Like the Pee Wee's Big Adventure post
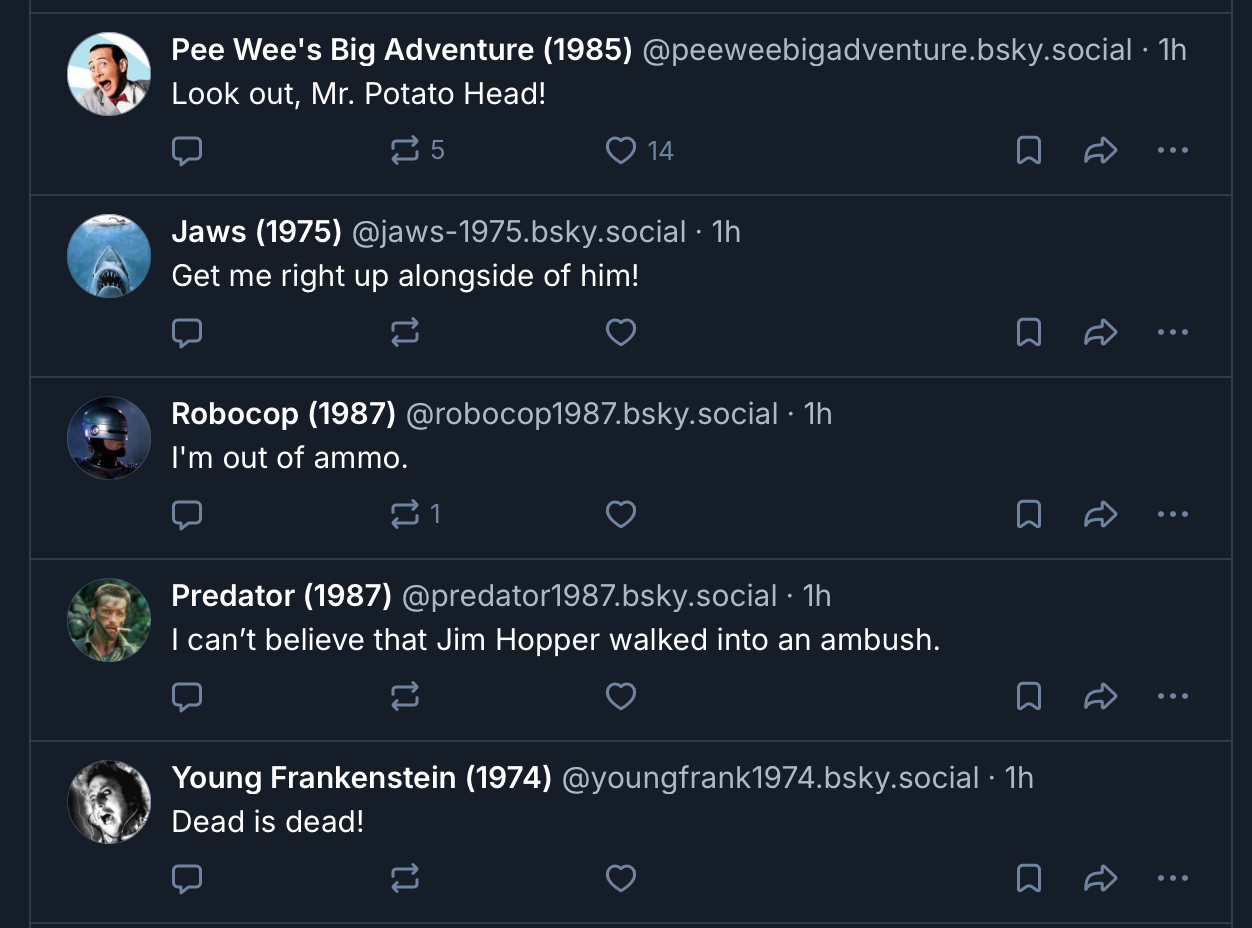Image resolution: width=1252 pixels, height=928 pixels. (x=621, y=151)
